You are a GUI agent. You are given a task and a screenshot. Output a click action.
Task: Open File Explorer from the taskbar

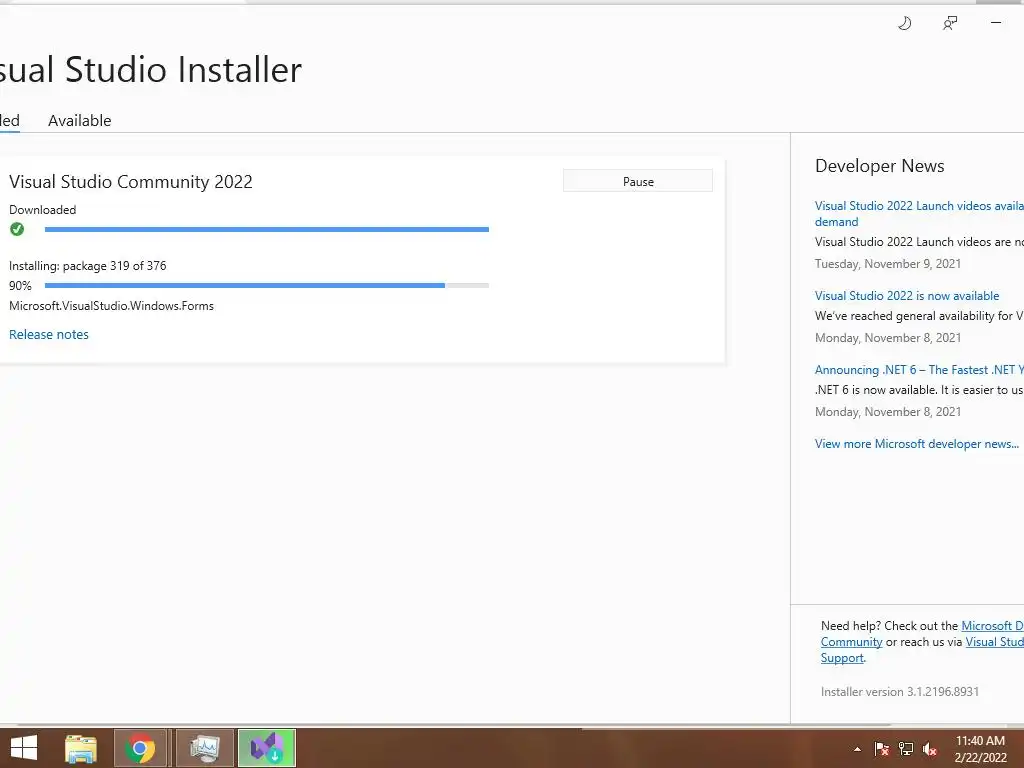(x=81, y=748)
